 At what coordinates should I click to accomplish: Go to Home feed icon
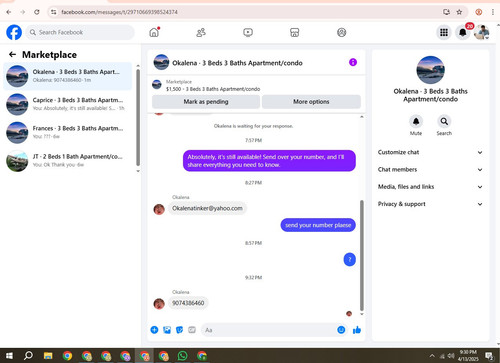click(x=154, y=32)
